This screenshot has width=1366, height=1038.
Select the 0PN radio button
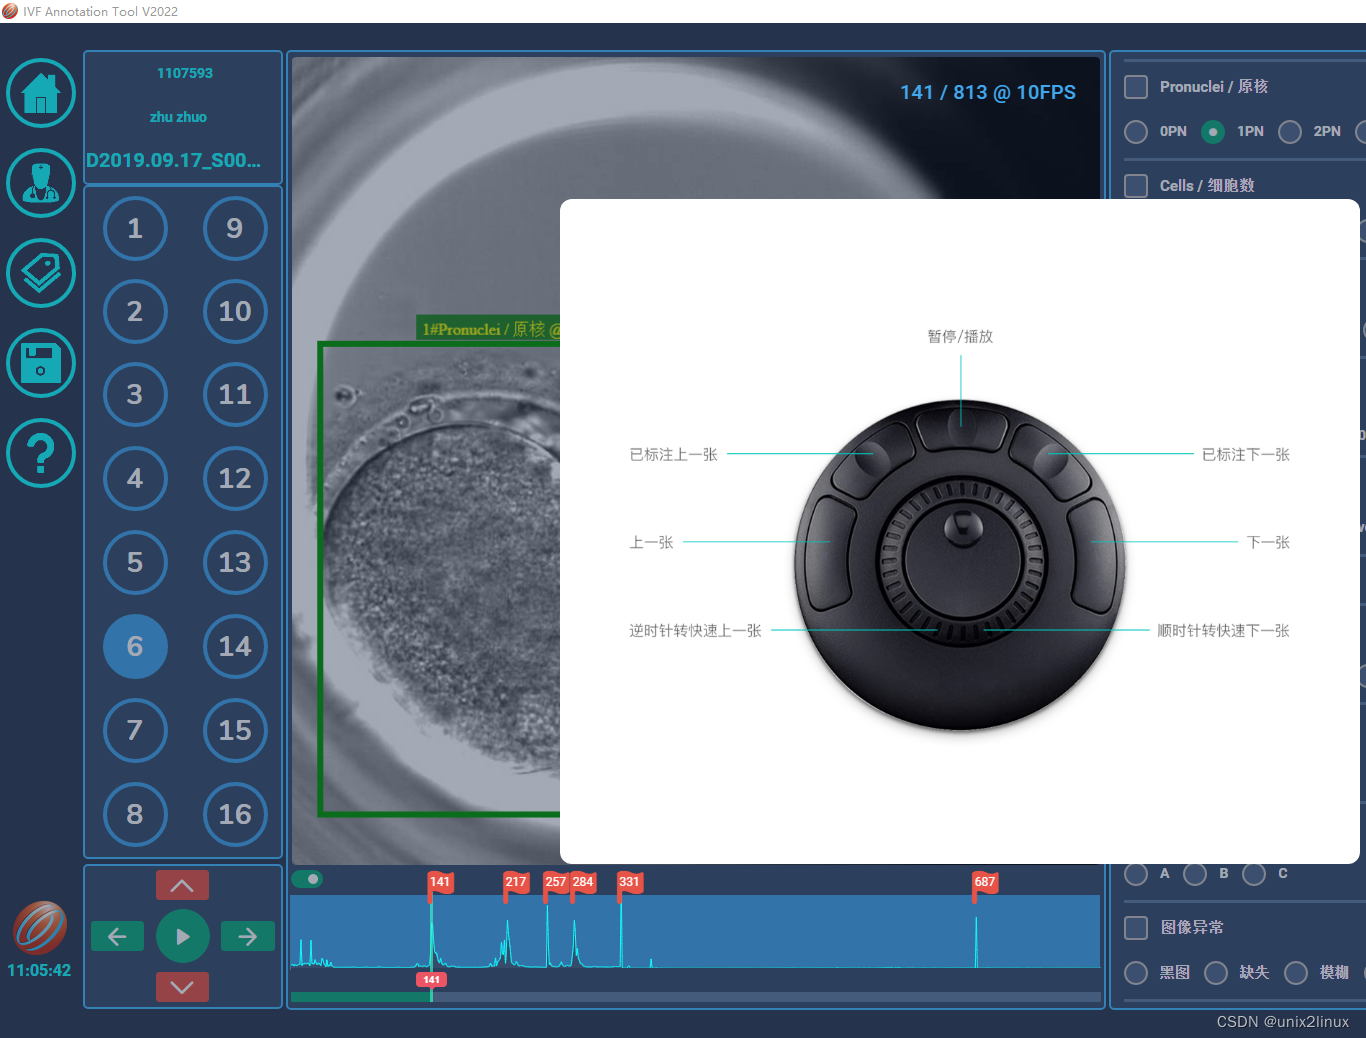tap(1136, 132)
